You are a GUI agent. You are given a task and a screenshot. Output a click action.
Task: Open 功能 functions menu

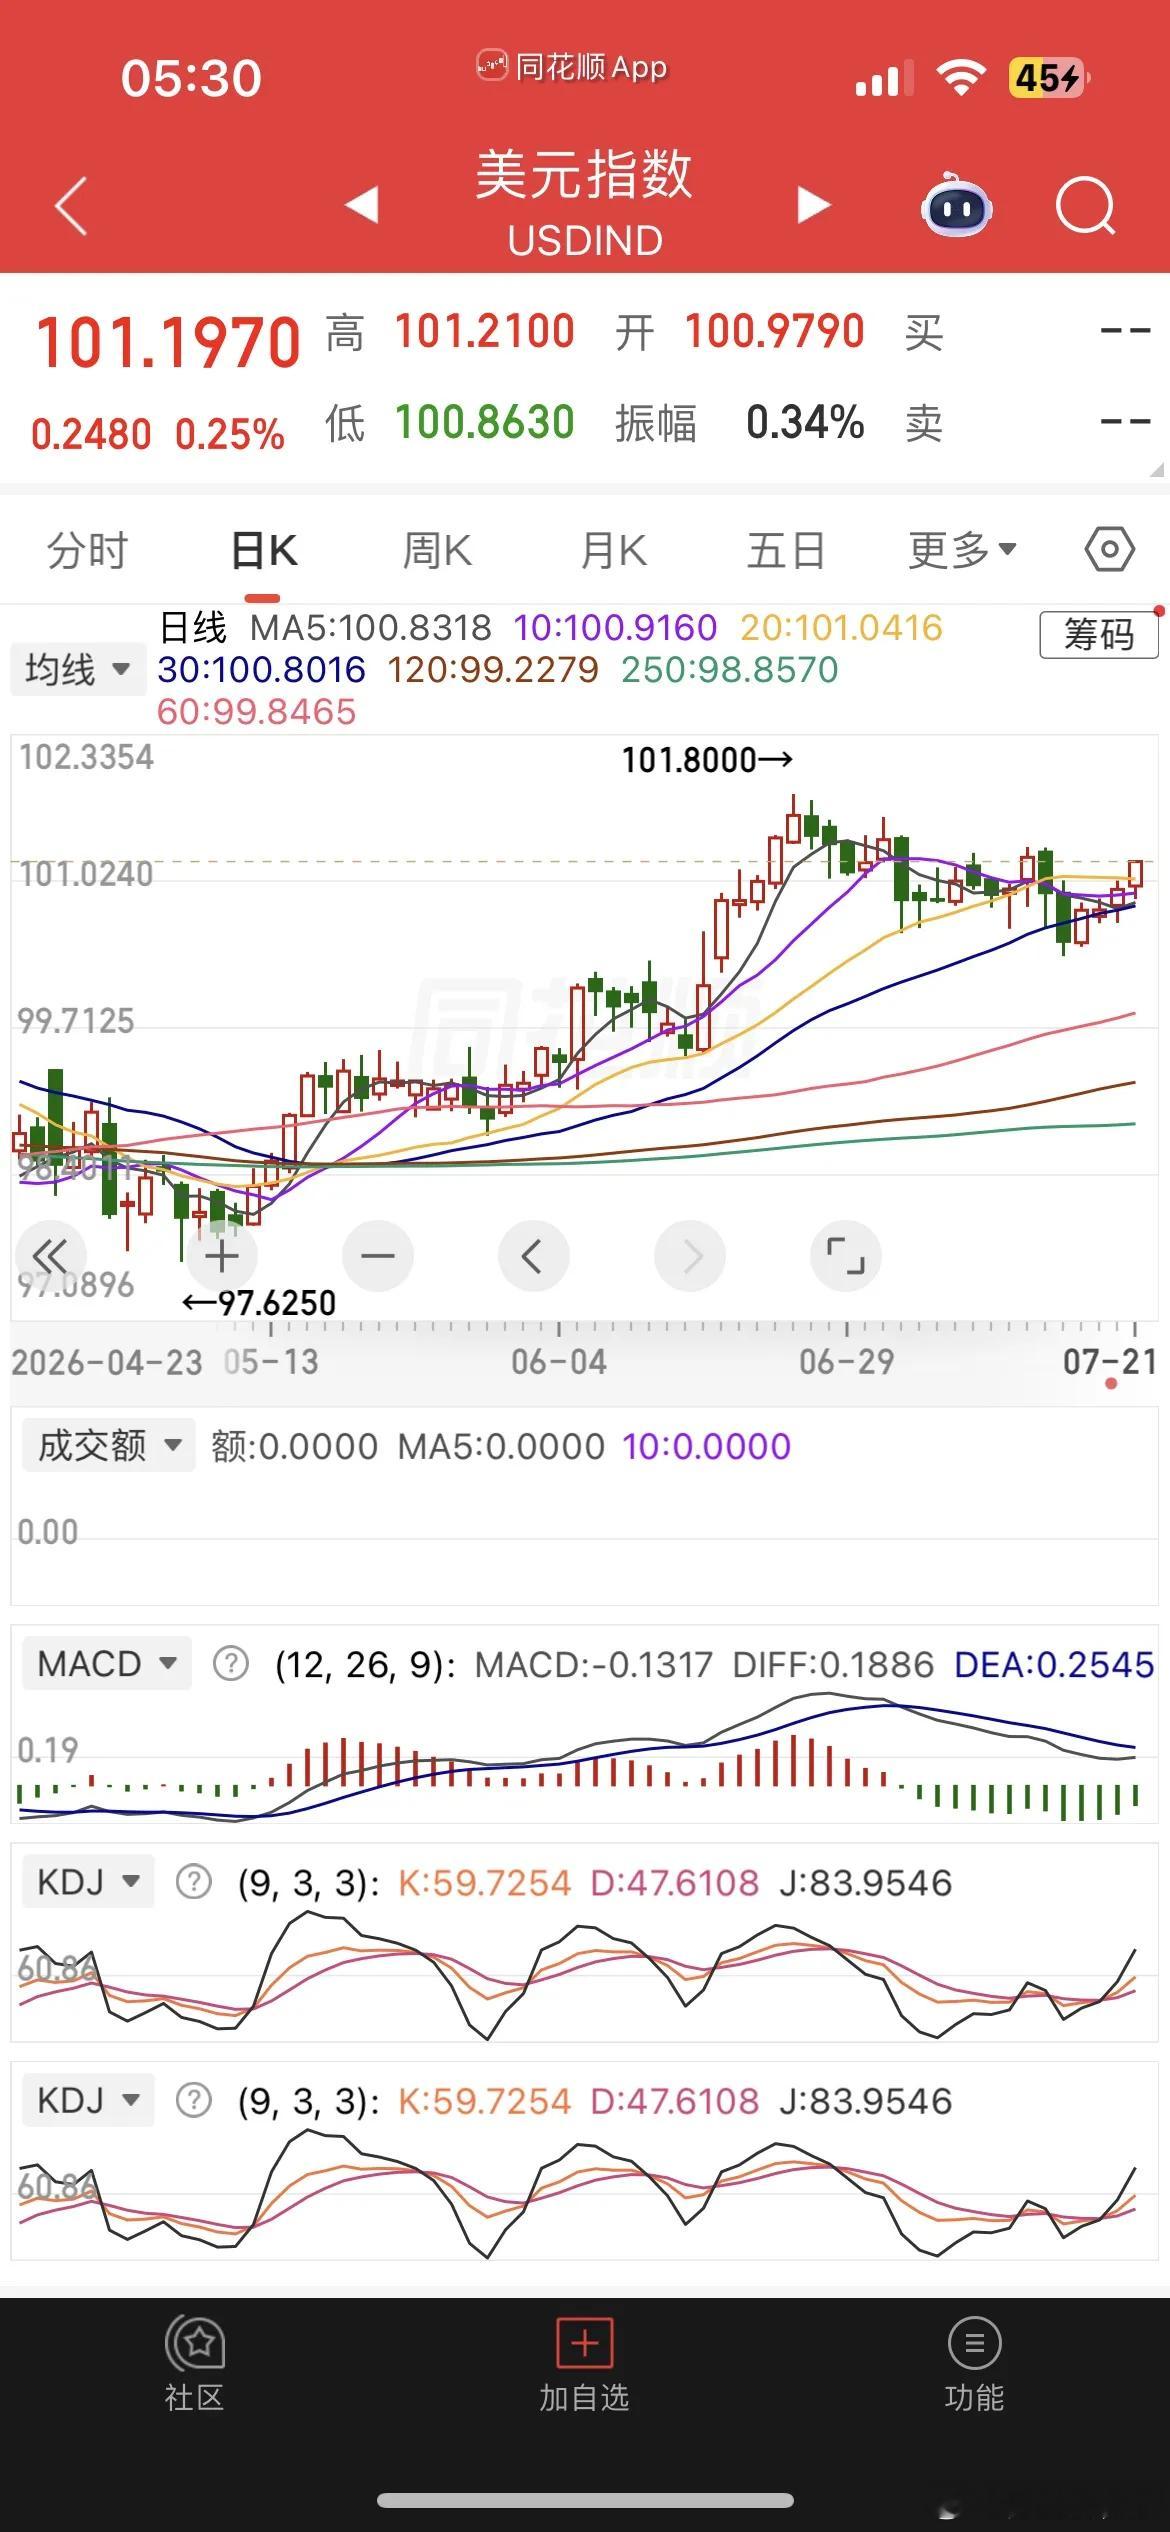coord(974,2364)
